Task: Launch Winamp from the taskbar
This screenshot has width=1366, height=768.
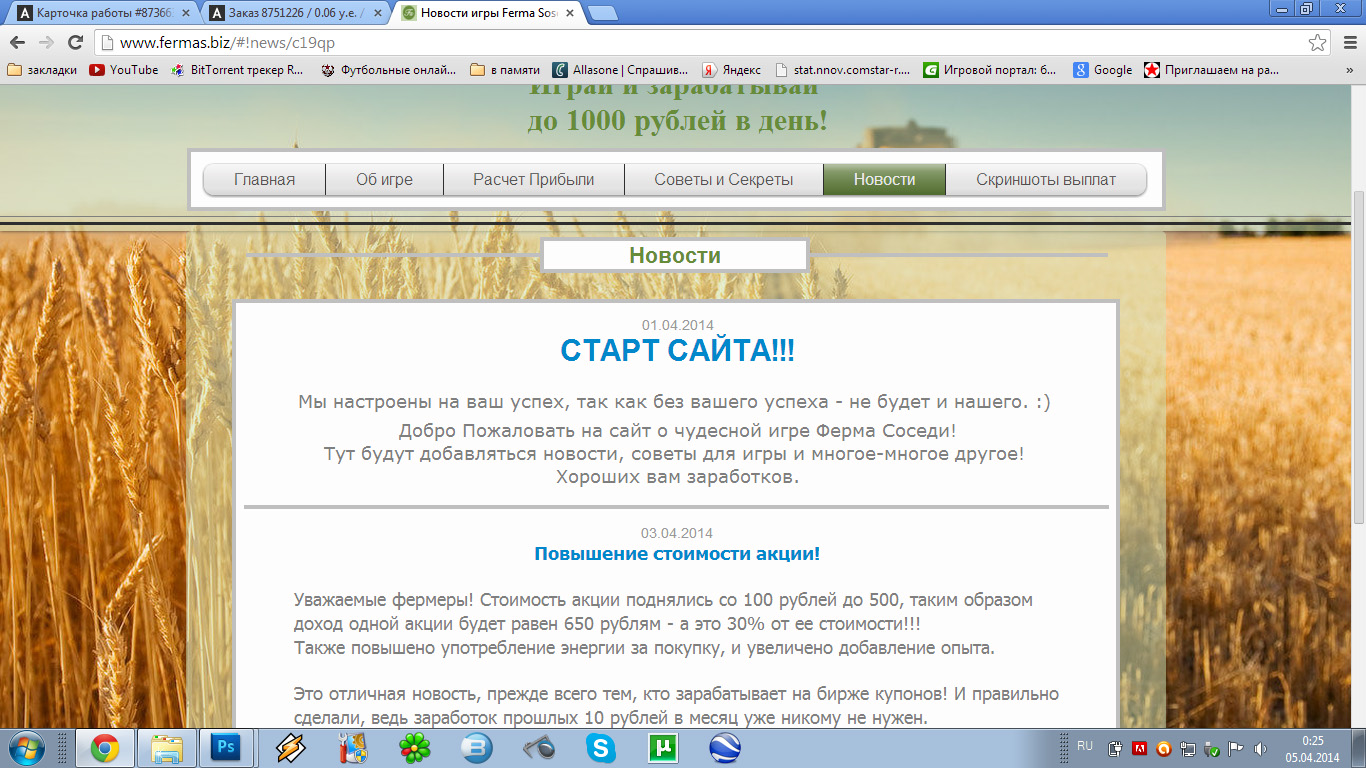Action: point(291,748)
